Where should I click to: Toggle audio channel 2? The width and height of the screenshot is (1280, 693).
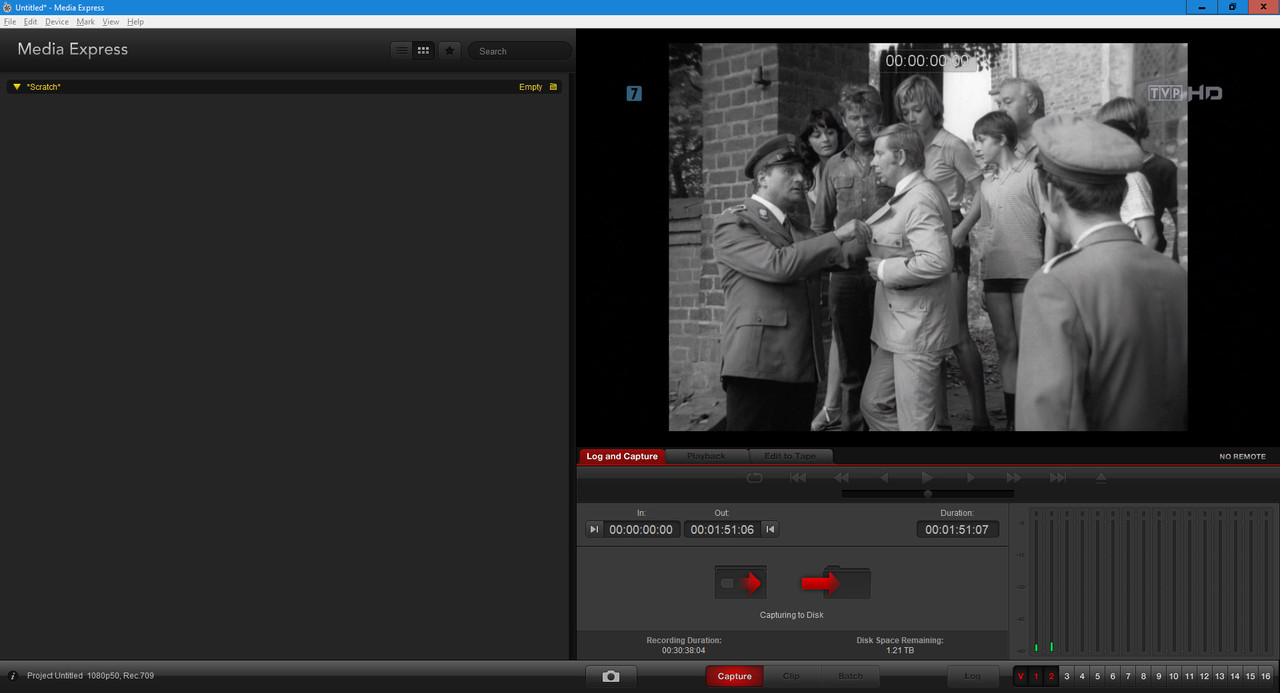click(x=1051, y=676)
